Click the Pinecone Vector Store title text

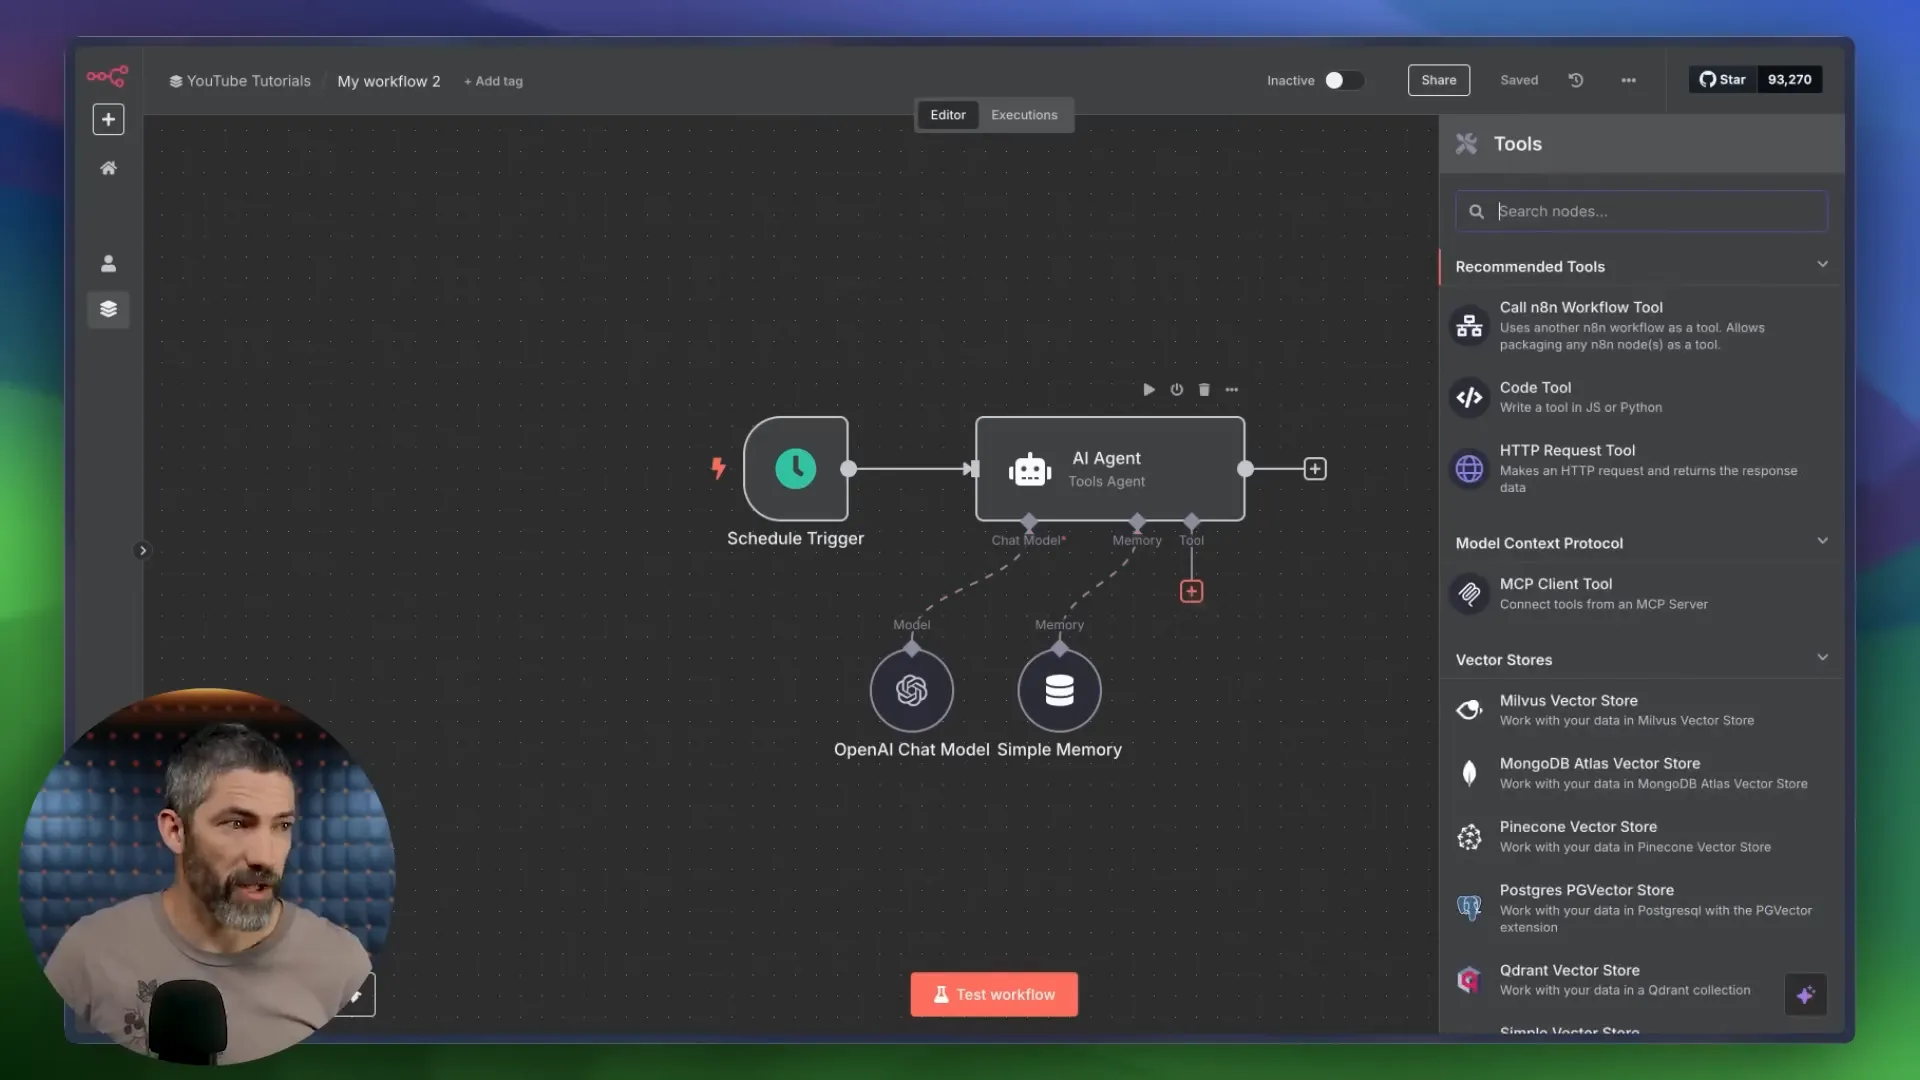[x=1578, y=826]
